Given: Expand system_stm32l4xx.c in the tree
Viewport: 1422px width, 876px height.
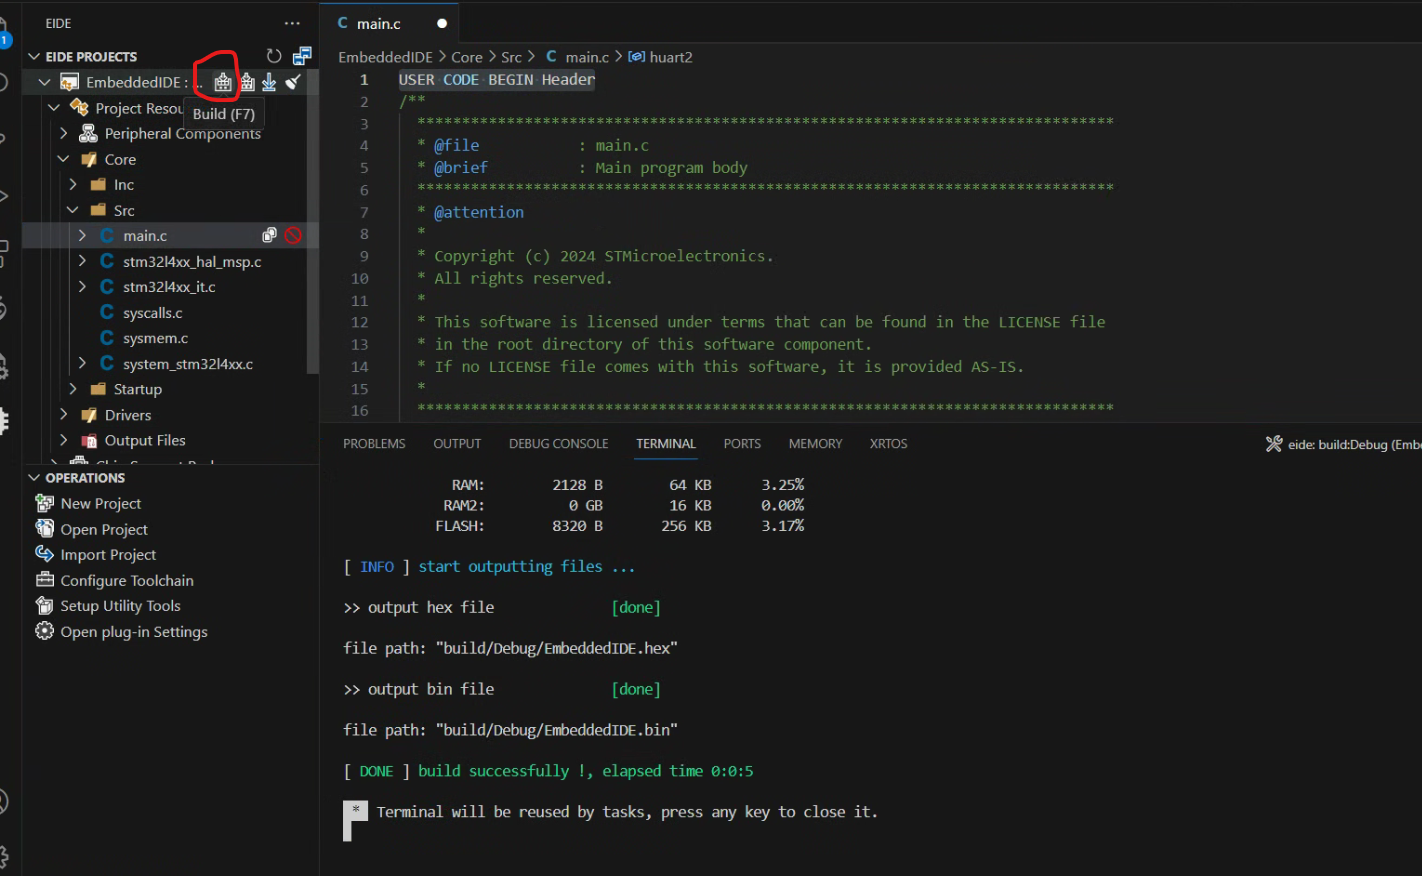Looking at the screenshot, I should click(83, 364).
